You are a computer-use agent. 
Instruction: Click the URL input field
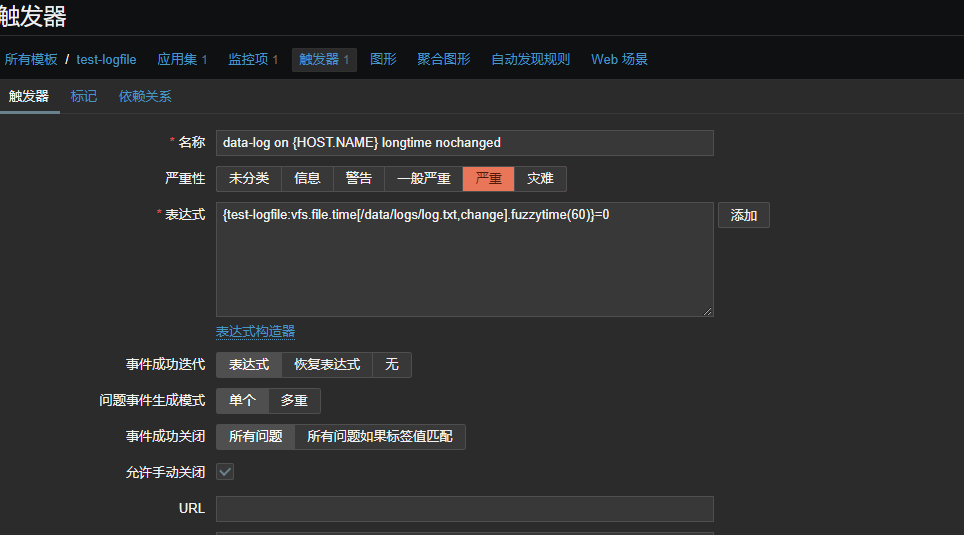(465, 509)
